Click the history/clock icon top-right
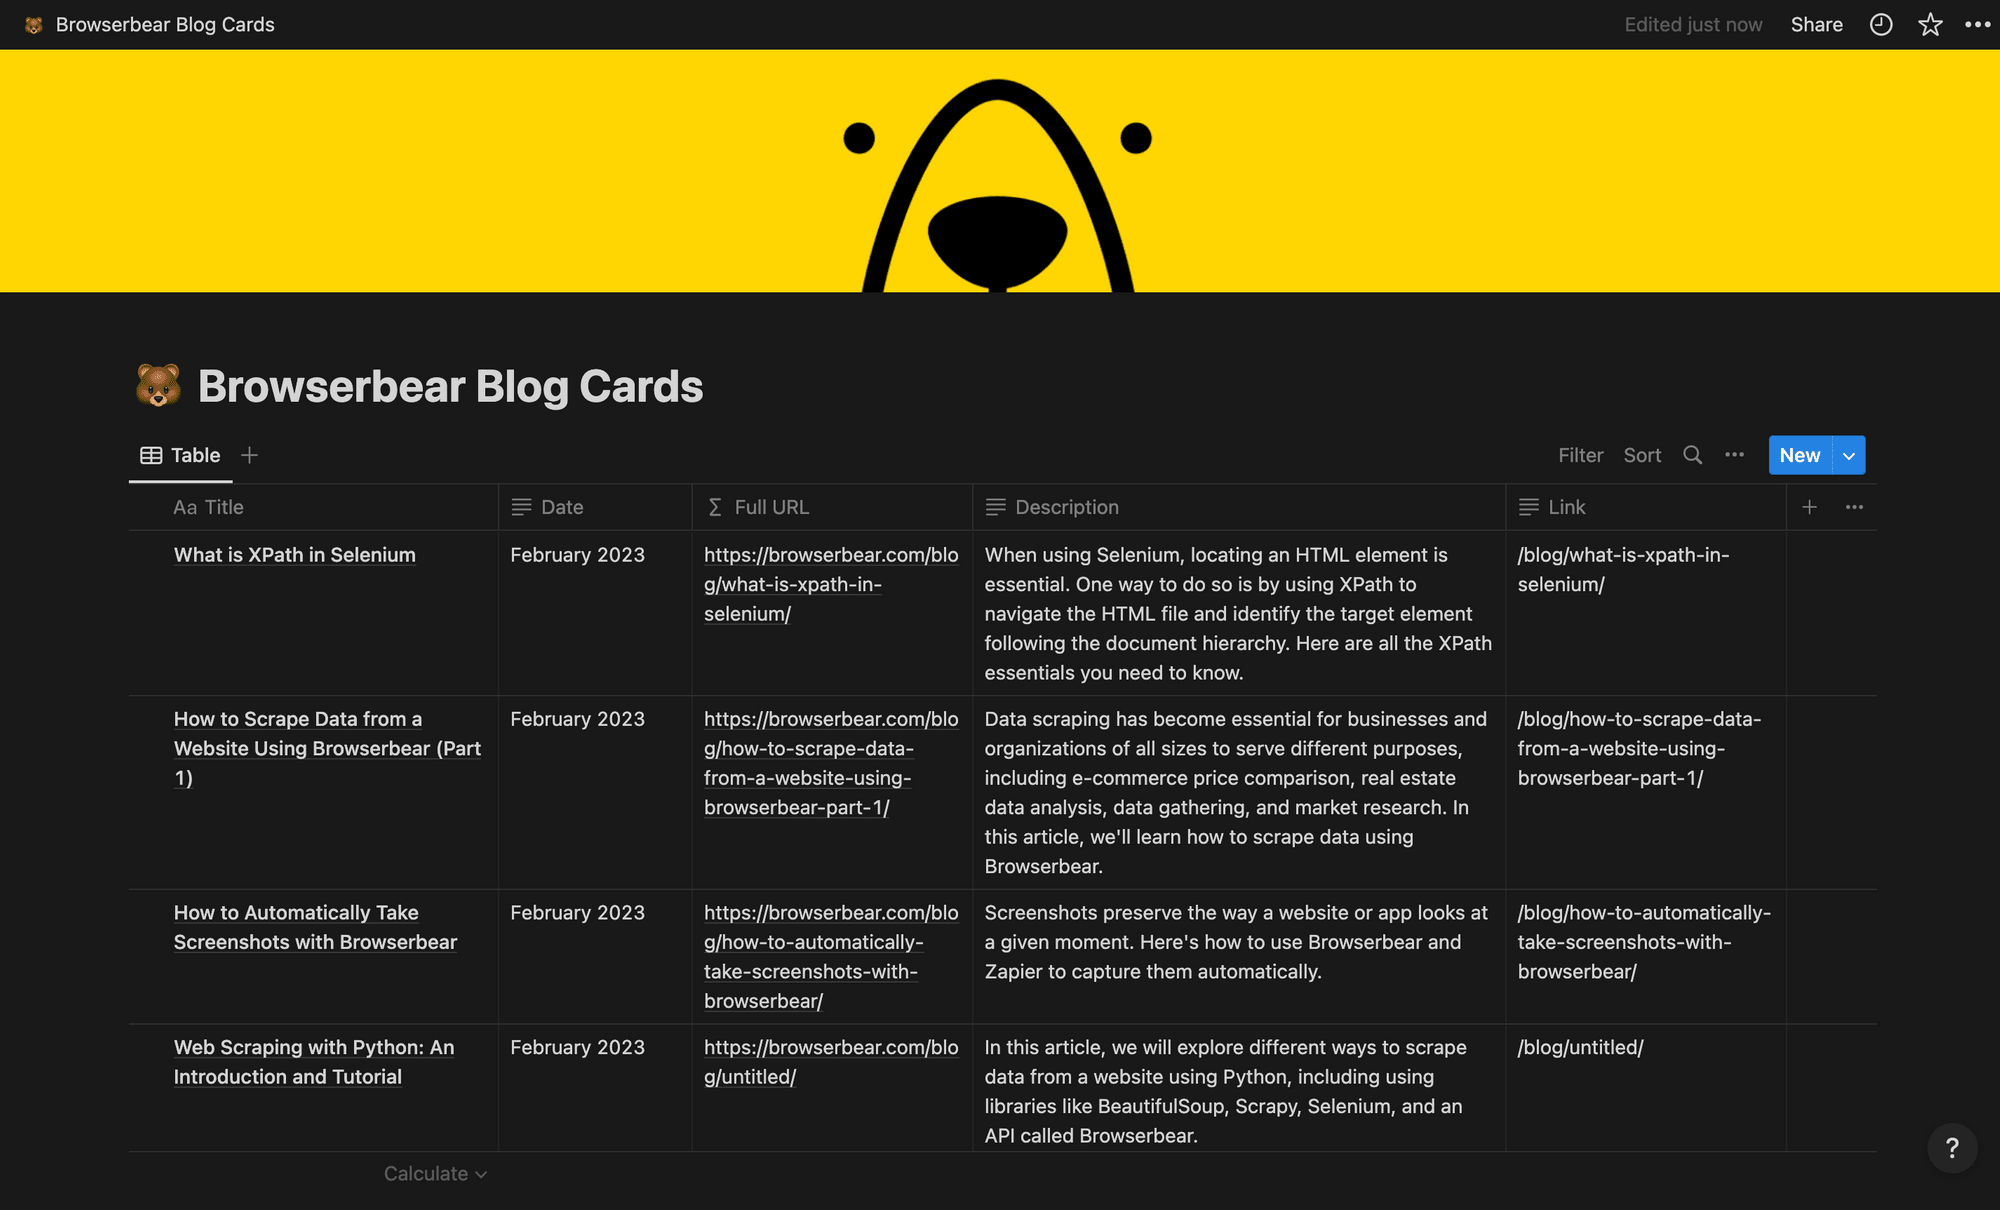Image resolution: width=2000 pixels, height=1210 pixels. [1881, 26]
